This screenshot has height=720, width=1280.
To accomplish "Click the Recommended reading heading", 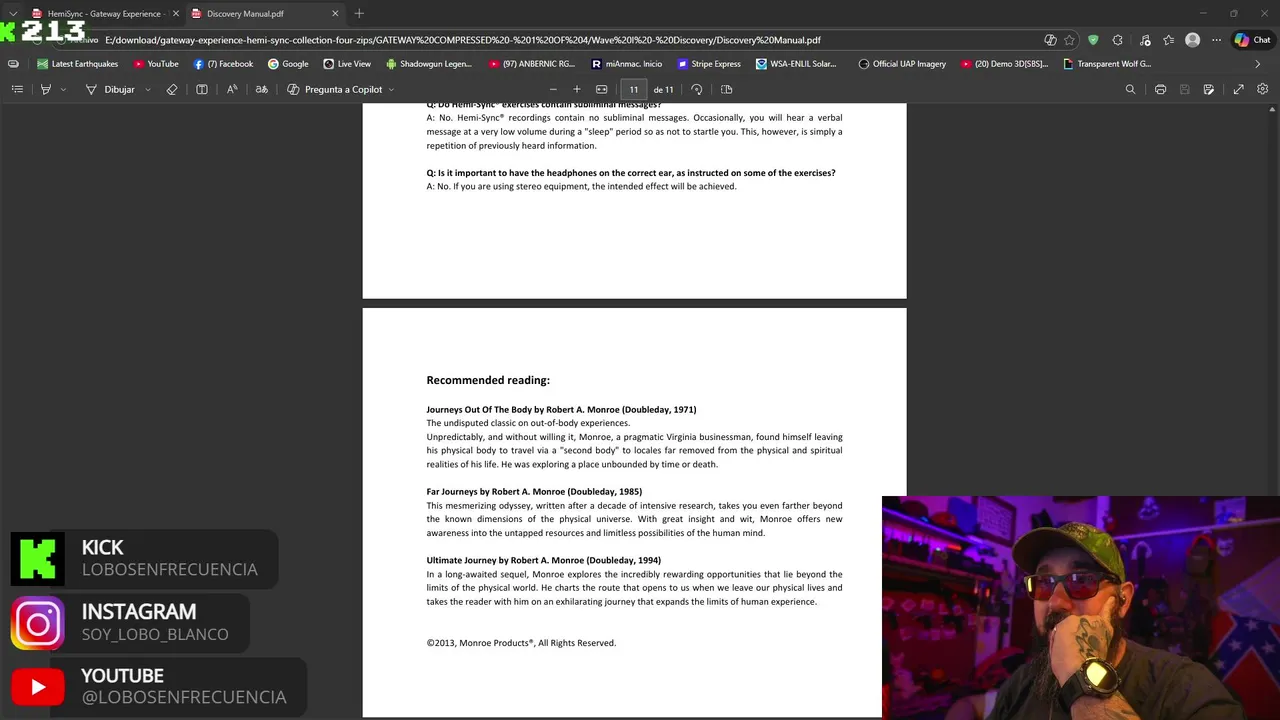I will 488,380.
